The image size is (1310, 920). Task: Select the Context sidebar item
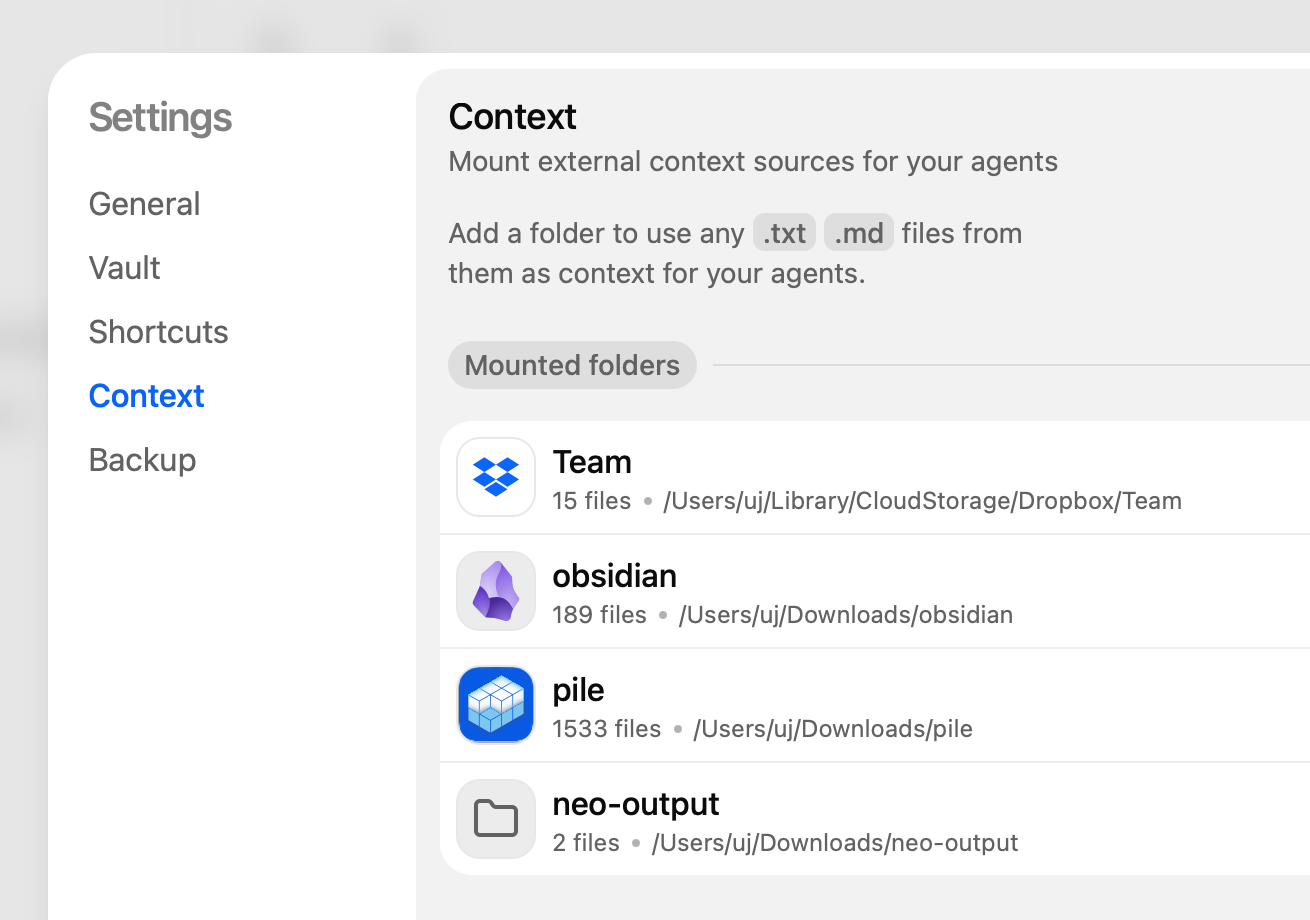click(x=146, y=396)
